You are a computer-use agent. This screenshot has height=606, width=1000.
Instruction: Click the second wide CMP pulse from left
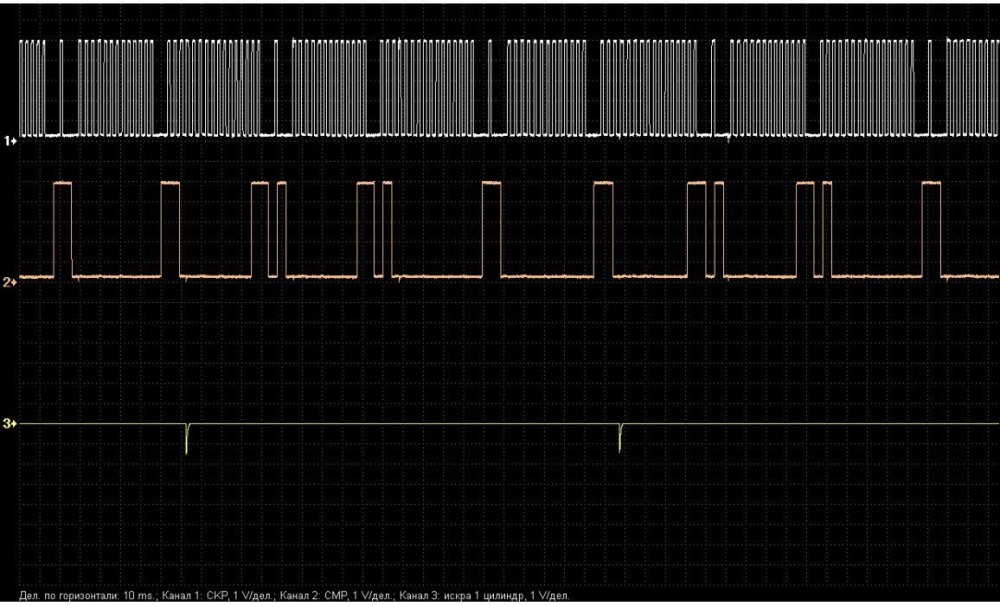click(x=168, y=228)
